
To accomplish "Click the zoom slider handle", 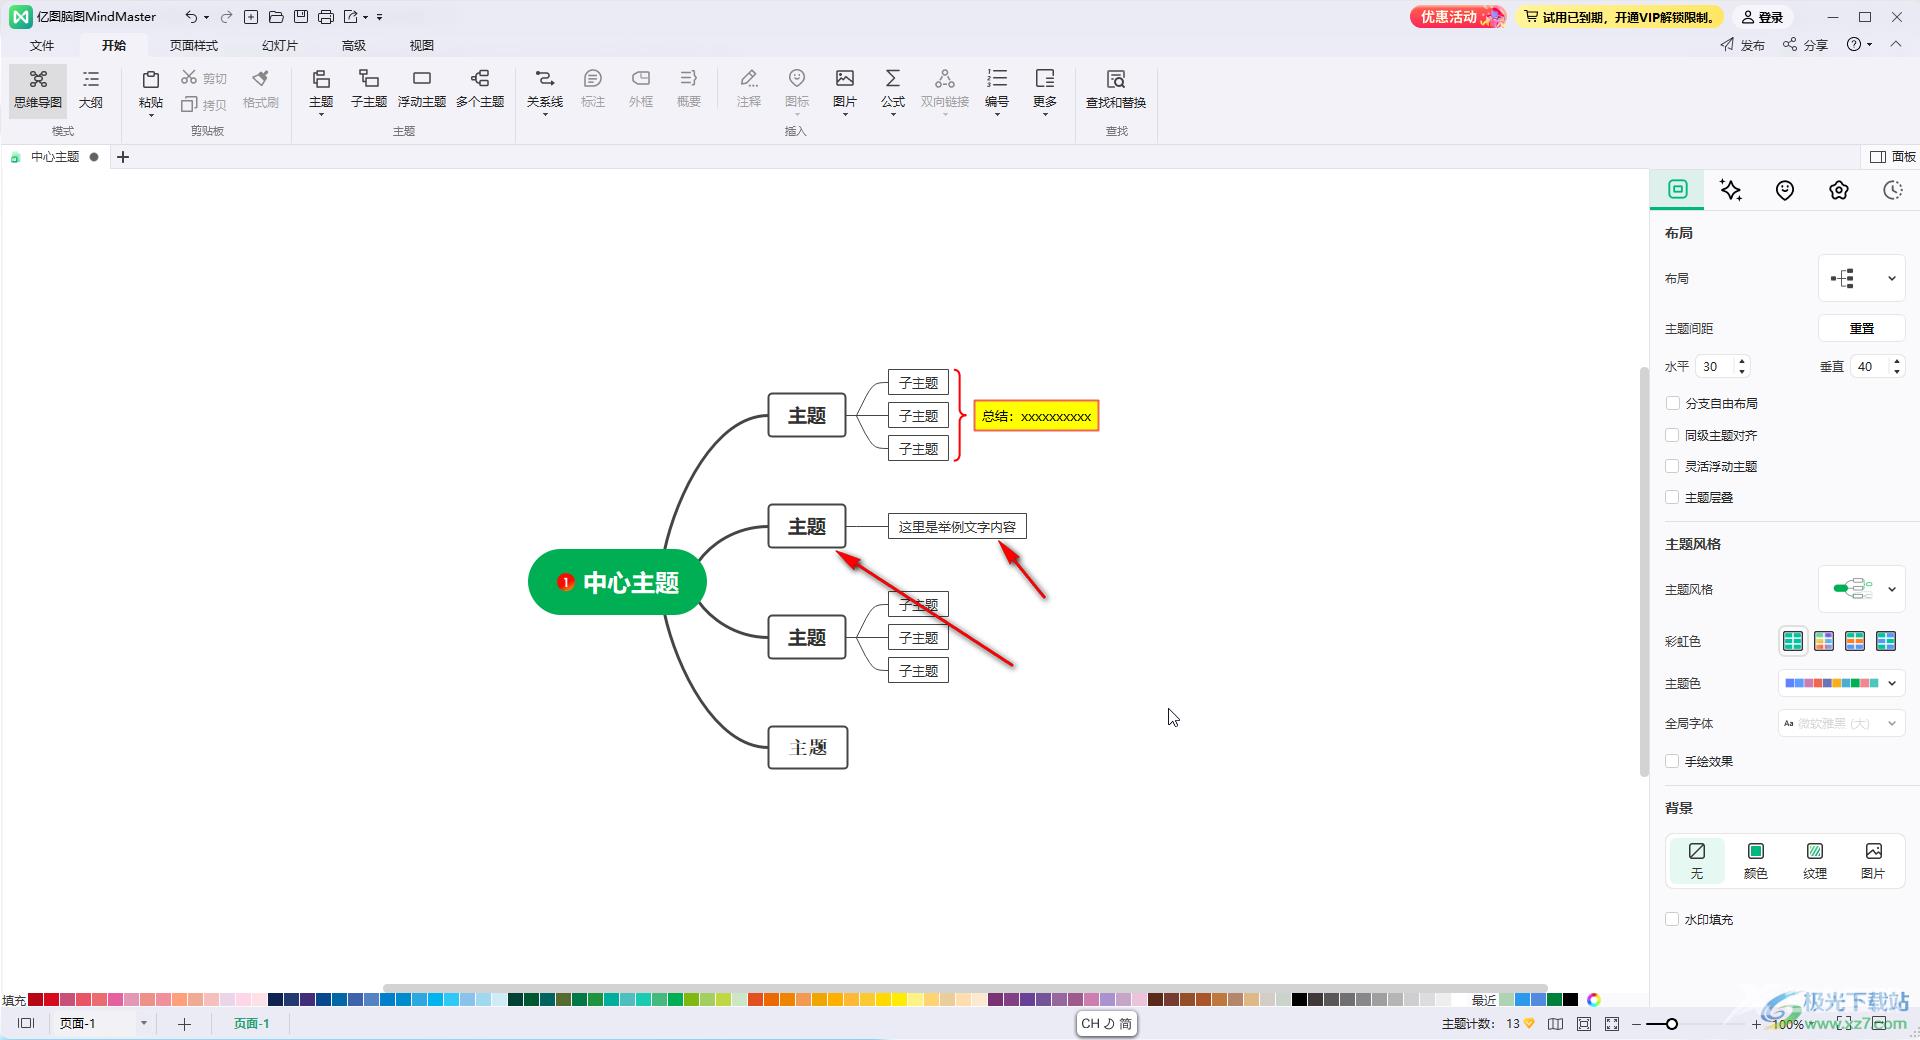I will pos(1671,1024).
